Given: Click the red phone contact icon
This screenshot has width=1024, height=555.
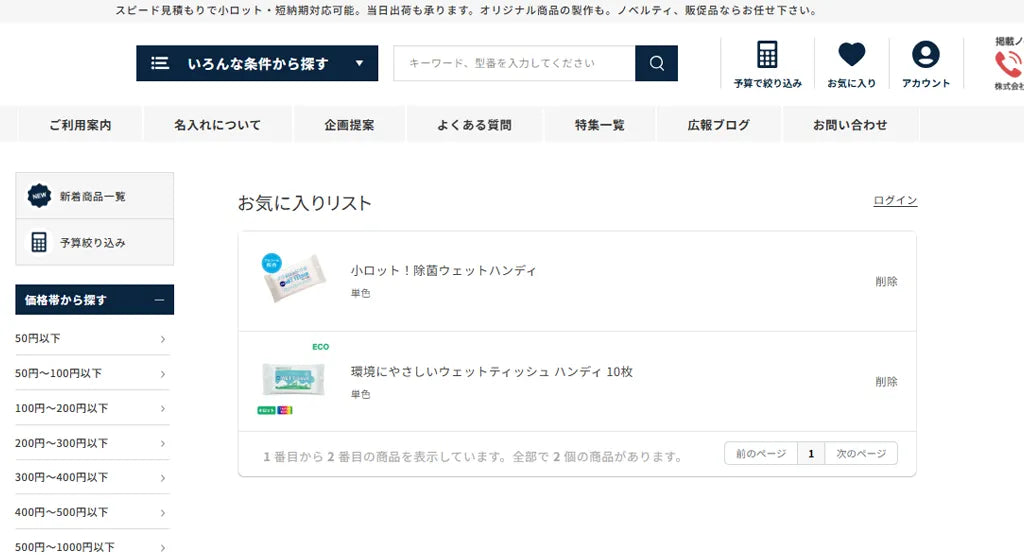Looking at the screenshot, I should click(1007, 64).
